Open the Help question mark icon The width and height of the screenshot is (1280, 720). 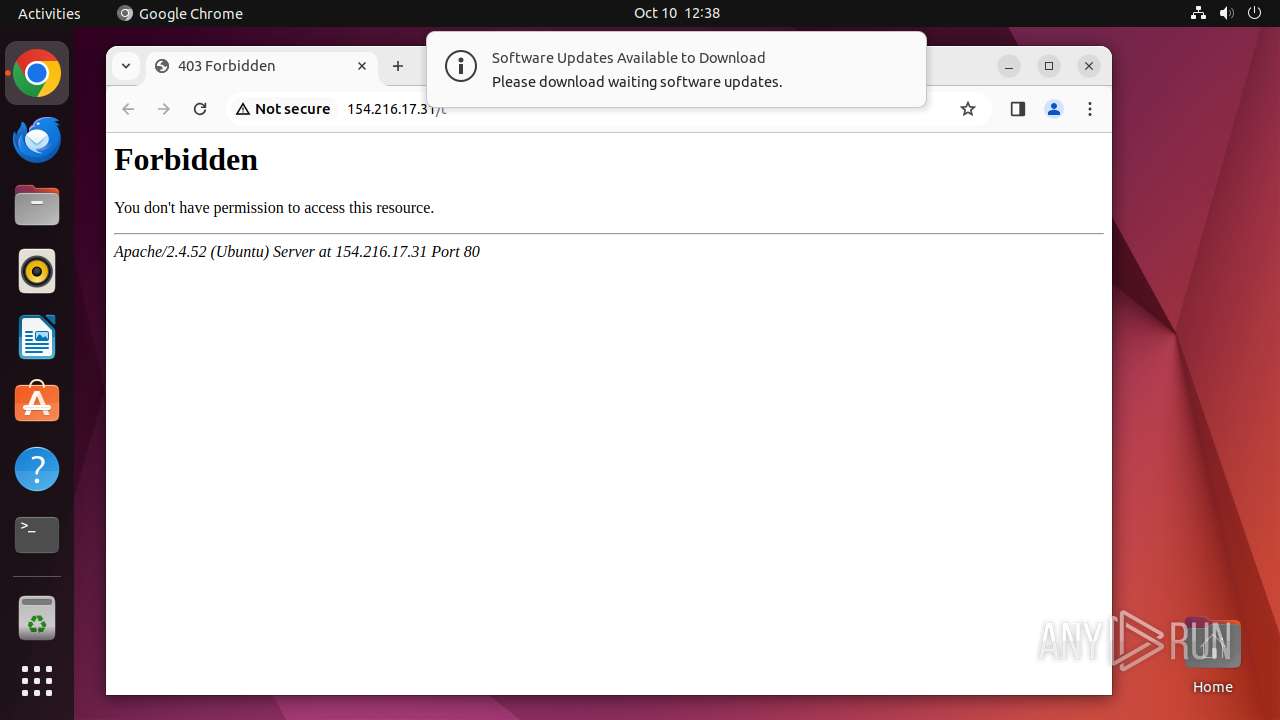click(37, 469)
